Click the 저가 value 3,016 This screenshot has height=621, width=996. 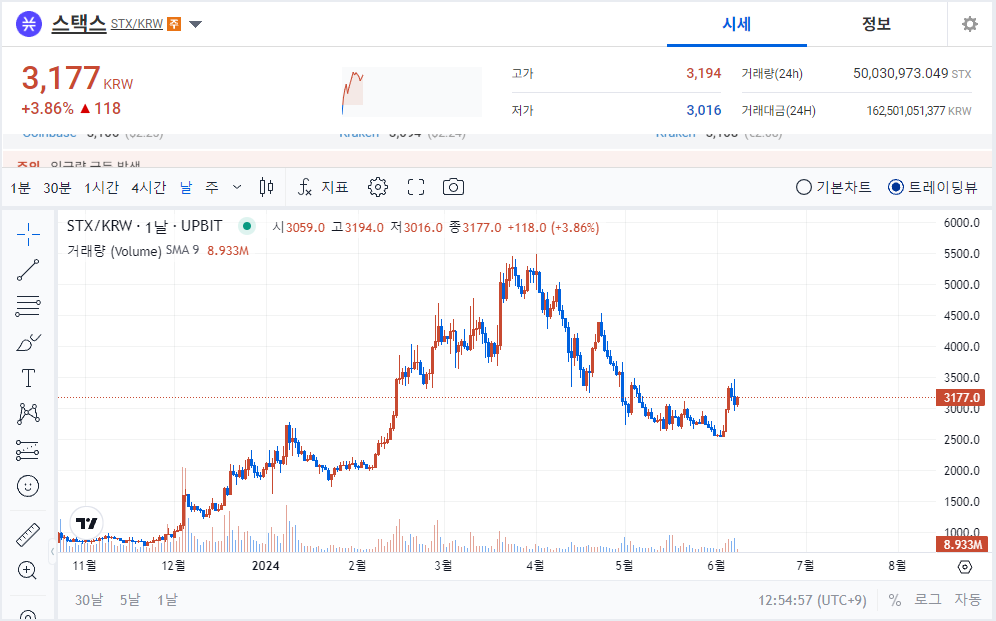[703, 110]
